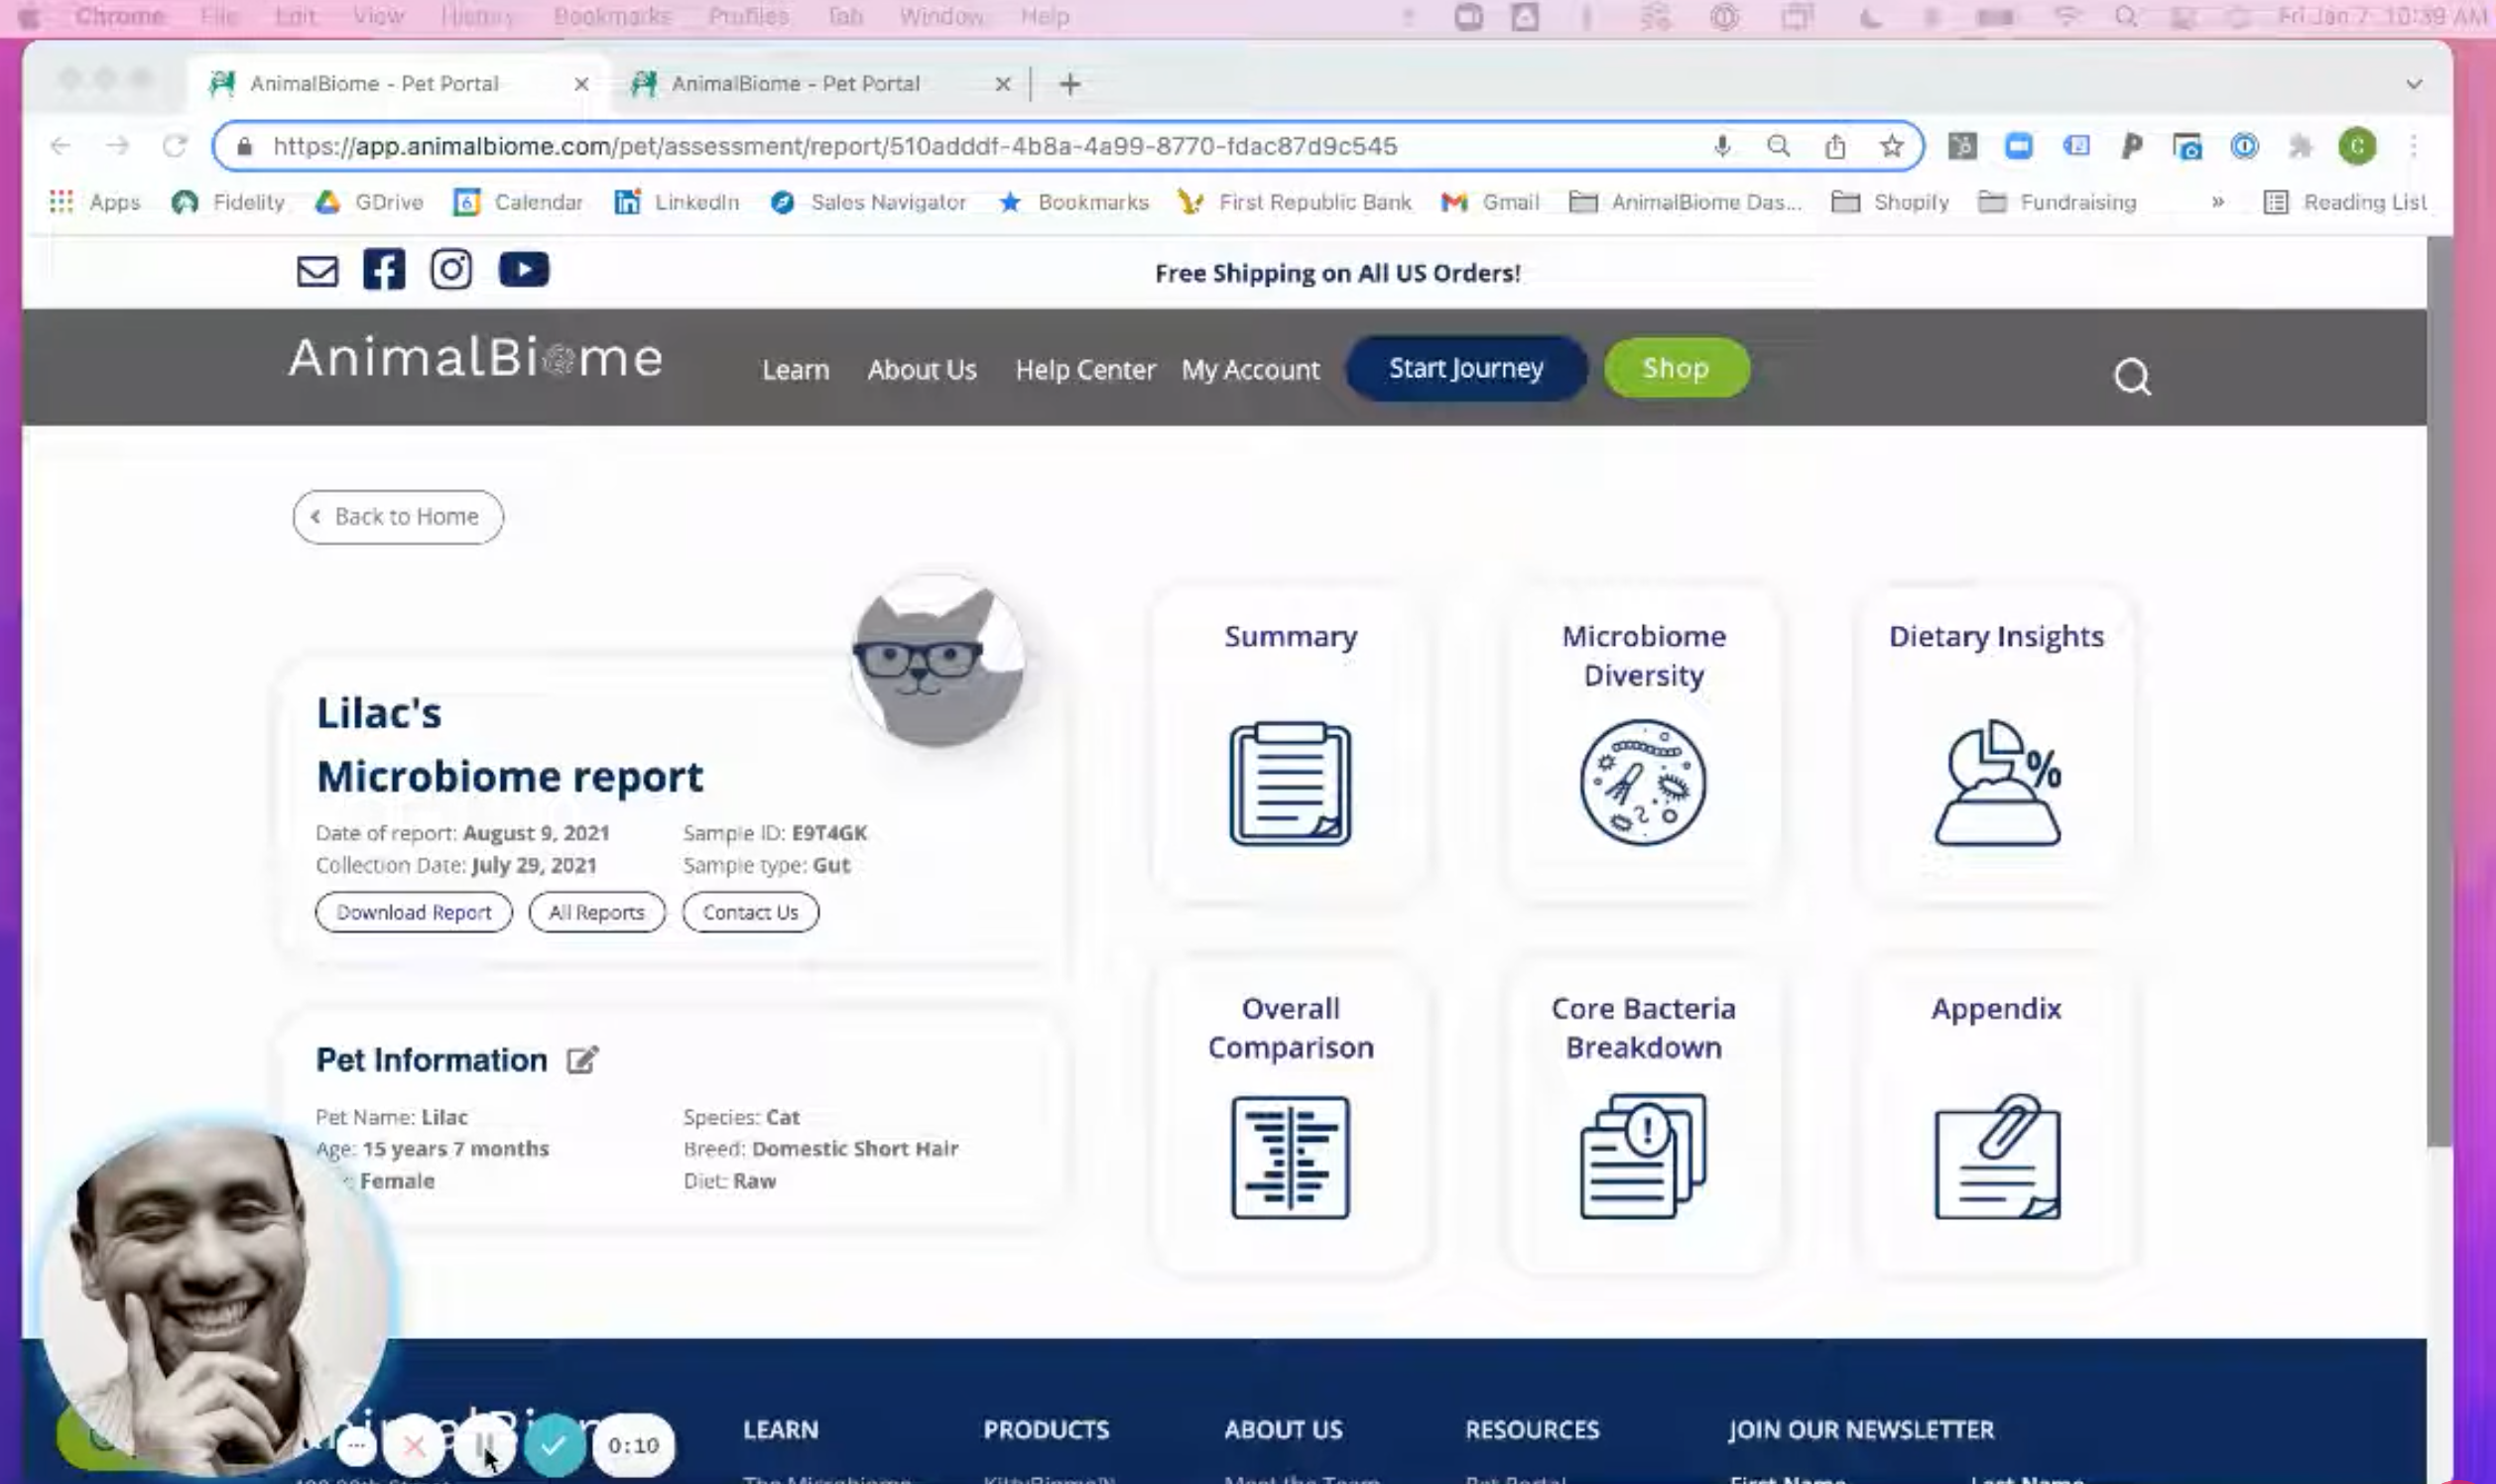The image size is (2496, 1484).
Task: Bookmark this page with the star icon
Action: point(1891,146)
